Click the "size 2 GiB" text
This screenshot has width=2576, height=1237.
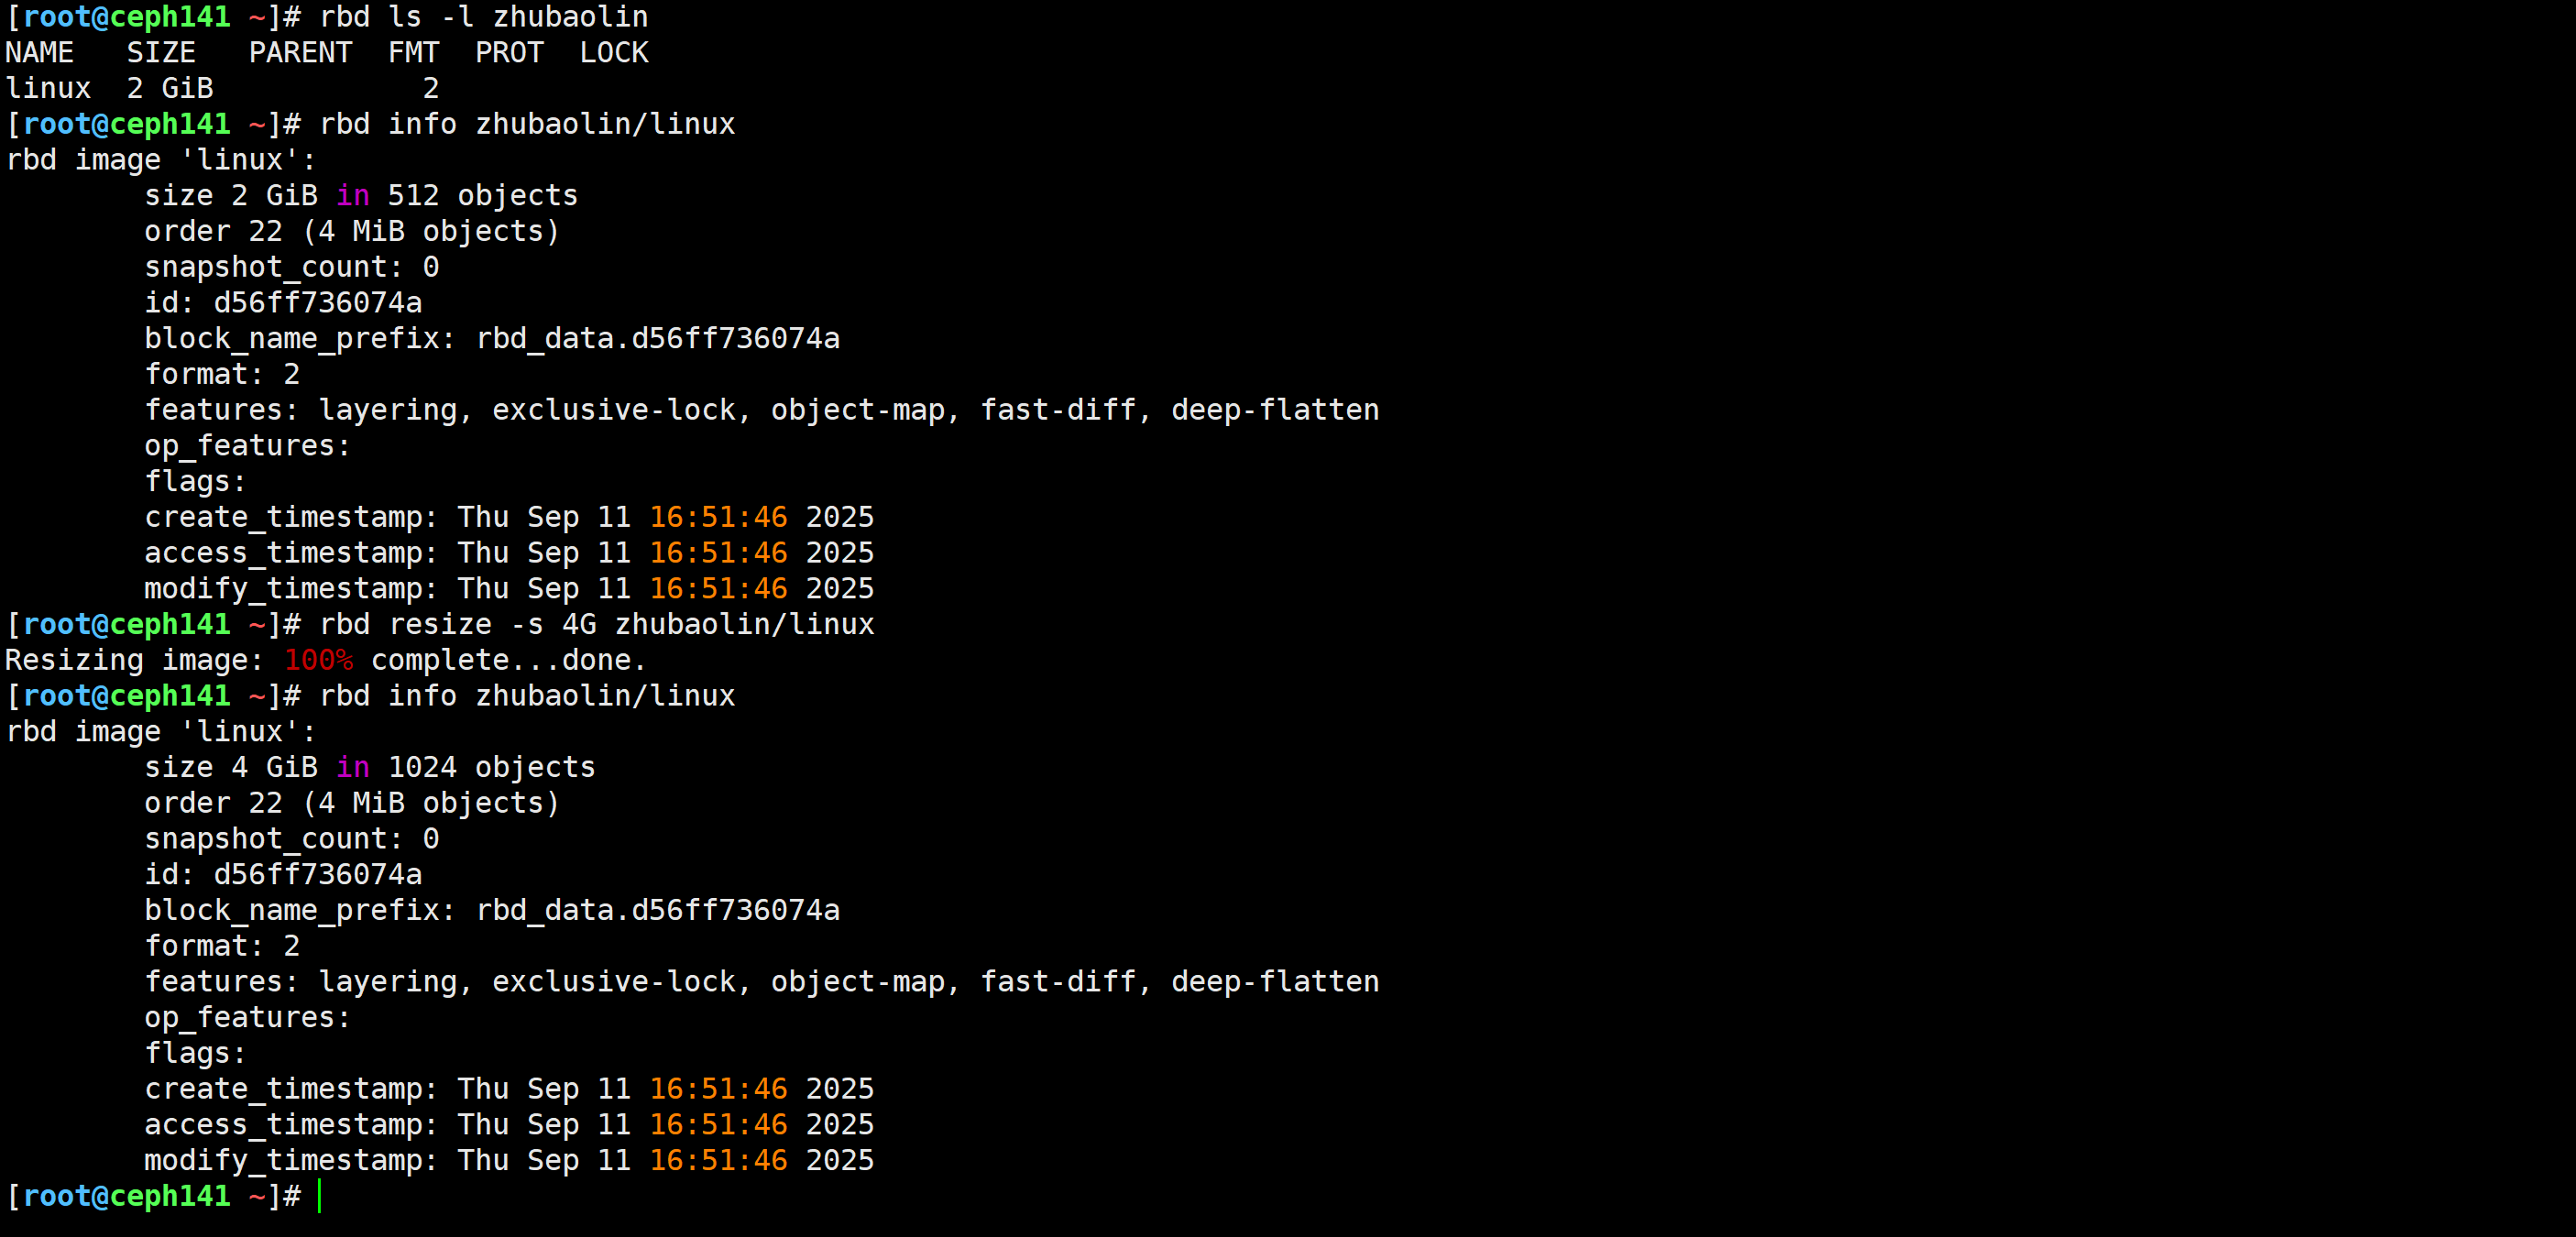pos(231,196)
